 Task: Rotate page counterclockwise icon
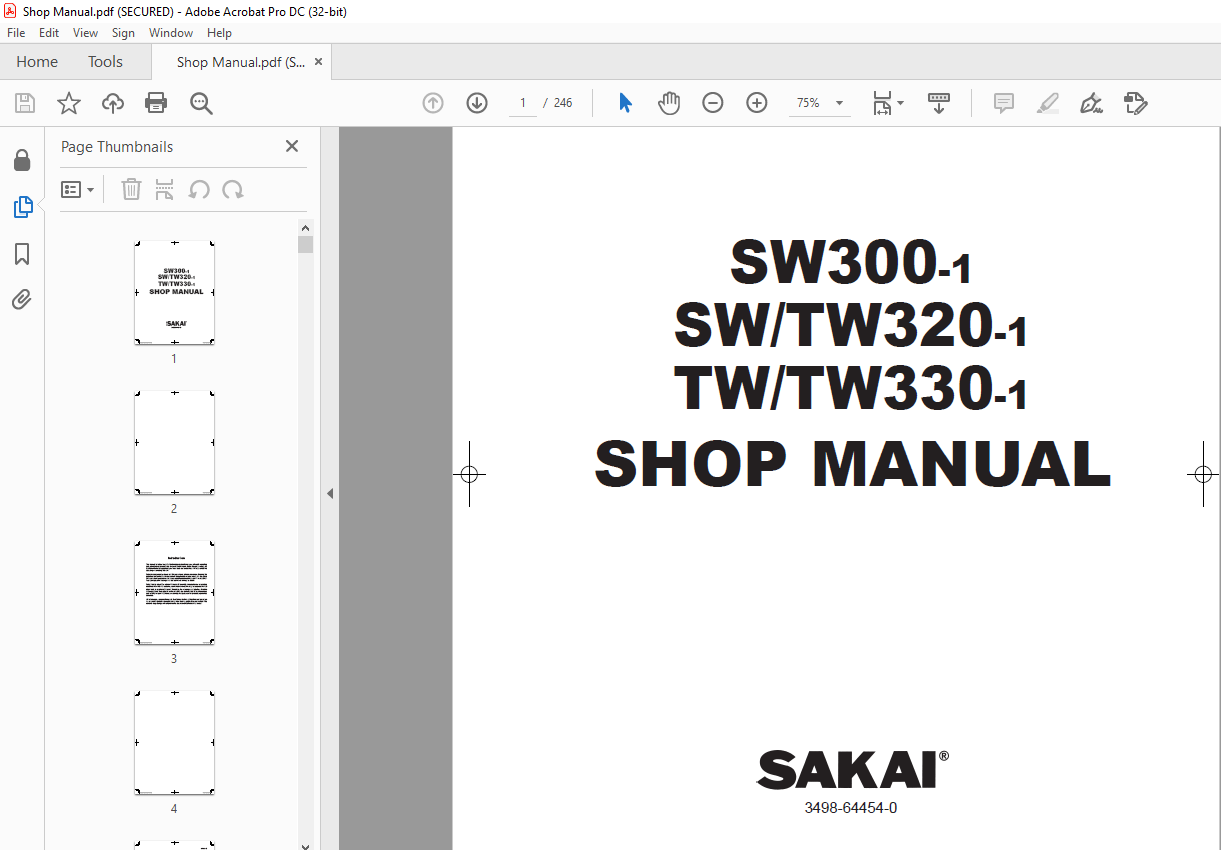[x=199, y=189]
